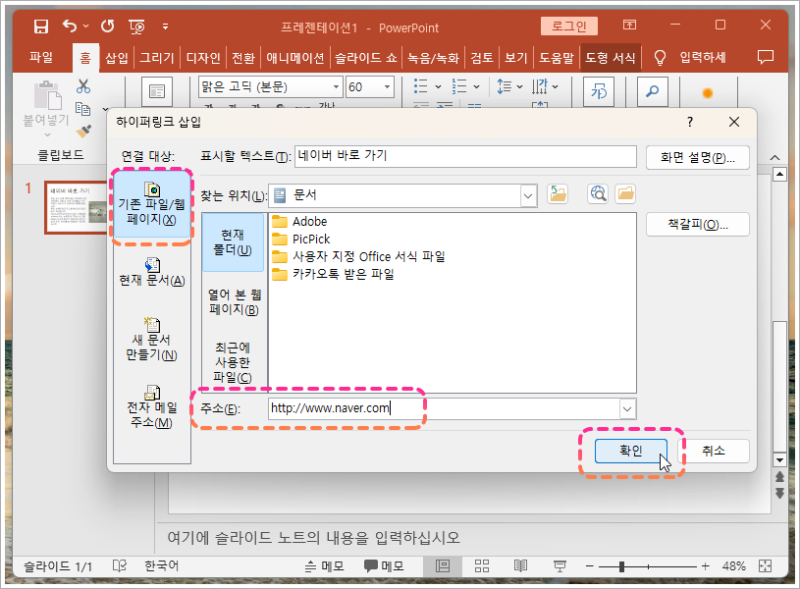Switch to the 디자인 ribbon tab
Image resolution: width=800 pixels, height=589 pixels.
click(203, 58)
